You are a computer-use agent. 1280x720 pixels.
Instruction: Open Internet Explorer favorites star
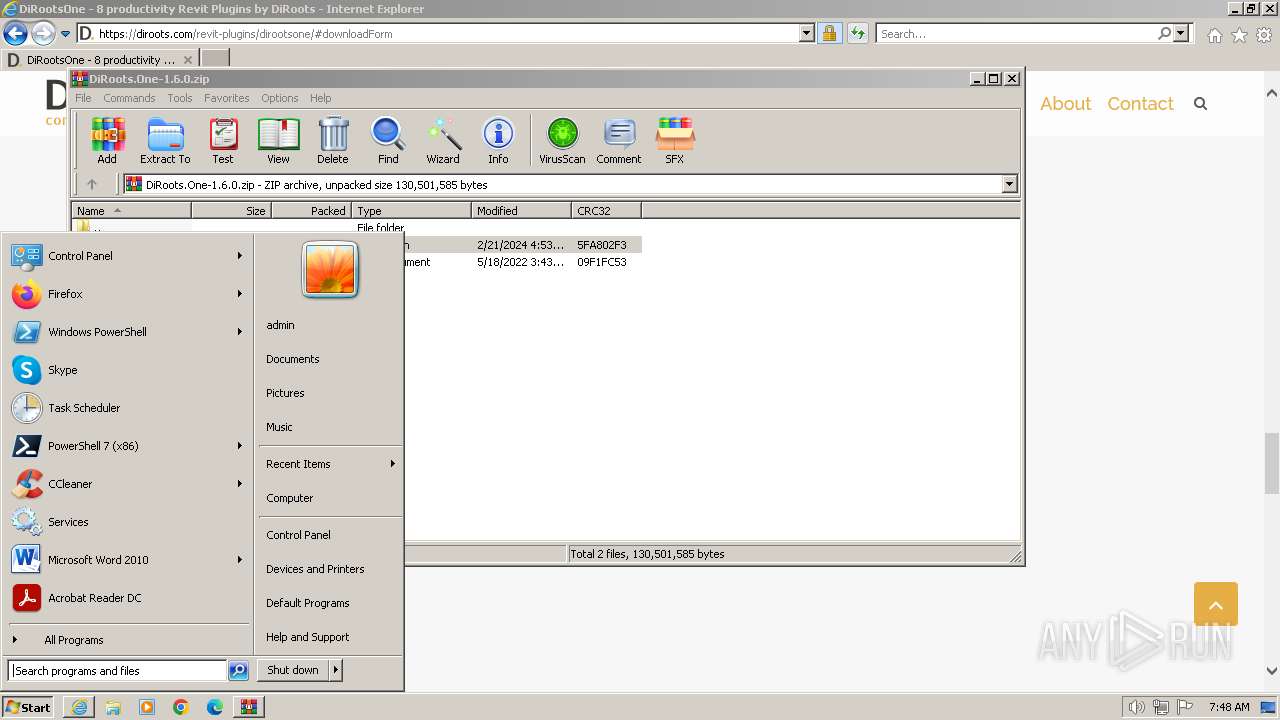(1239, 35)
